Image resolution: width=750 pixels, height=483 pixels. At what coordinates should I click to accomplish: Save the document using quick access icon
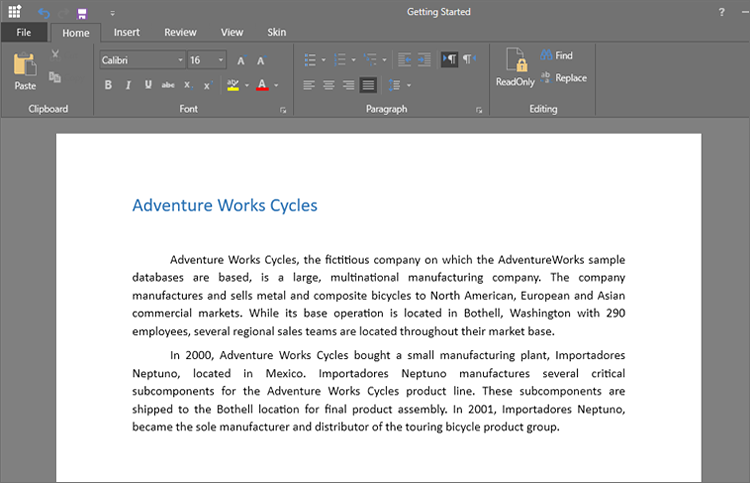coord(82,13)
